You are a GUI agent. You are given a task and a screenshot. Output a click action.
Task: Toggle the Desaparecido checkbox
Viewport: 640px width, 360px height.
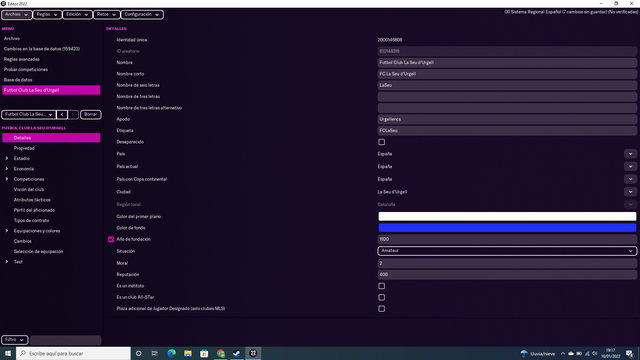[381, 142]
